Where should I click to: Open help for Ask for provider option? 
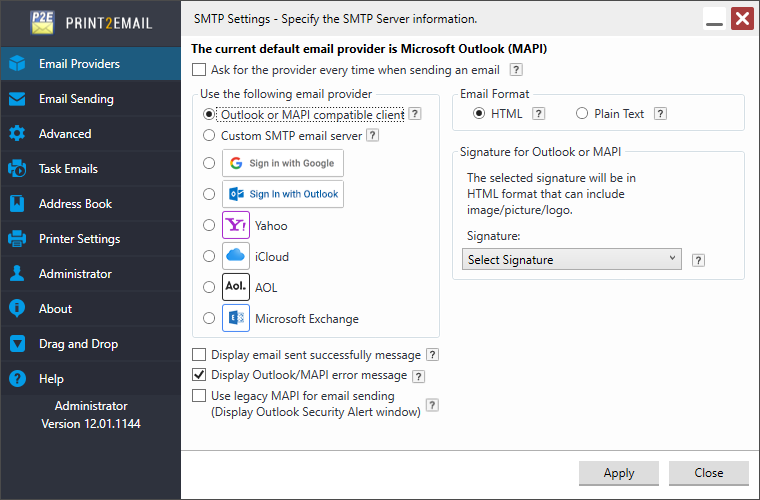(x=516, y=70)
